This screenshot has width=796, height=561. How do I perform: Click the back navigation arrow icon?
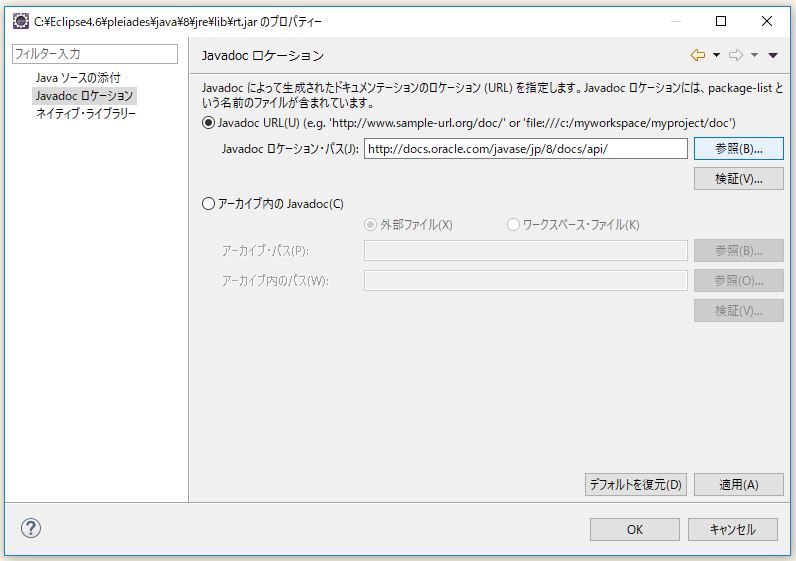point(698,55)
